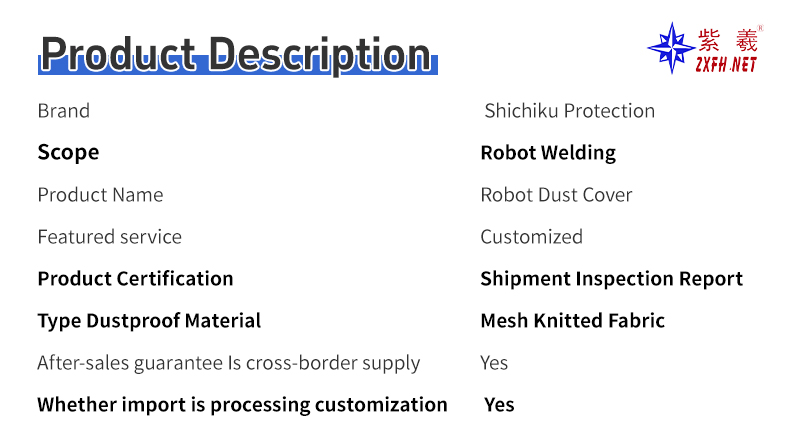Select the Robot Dust Cover text
This screenshot has height=447, width=790.
coord(556,195)
